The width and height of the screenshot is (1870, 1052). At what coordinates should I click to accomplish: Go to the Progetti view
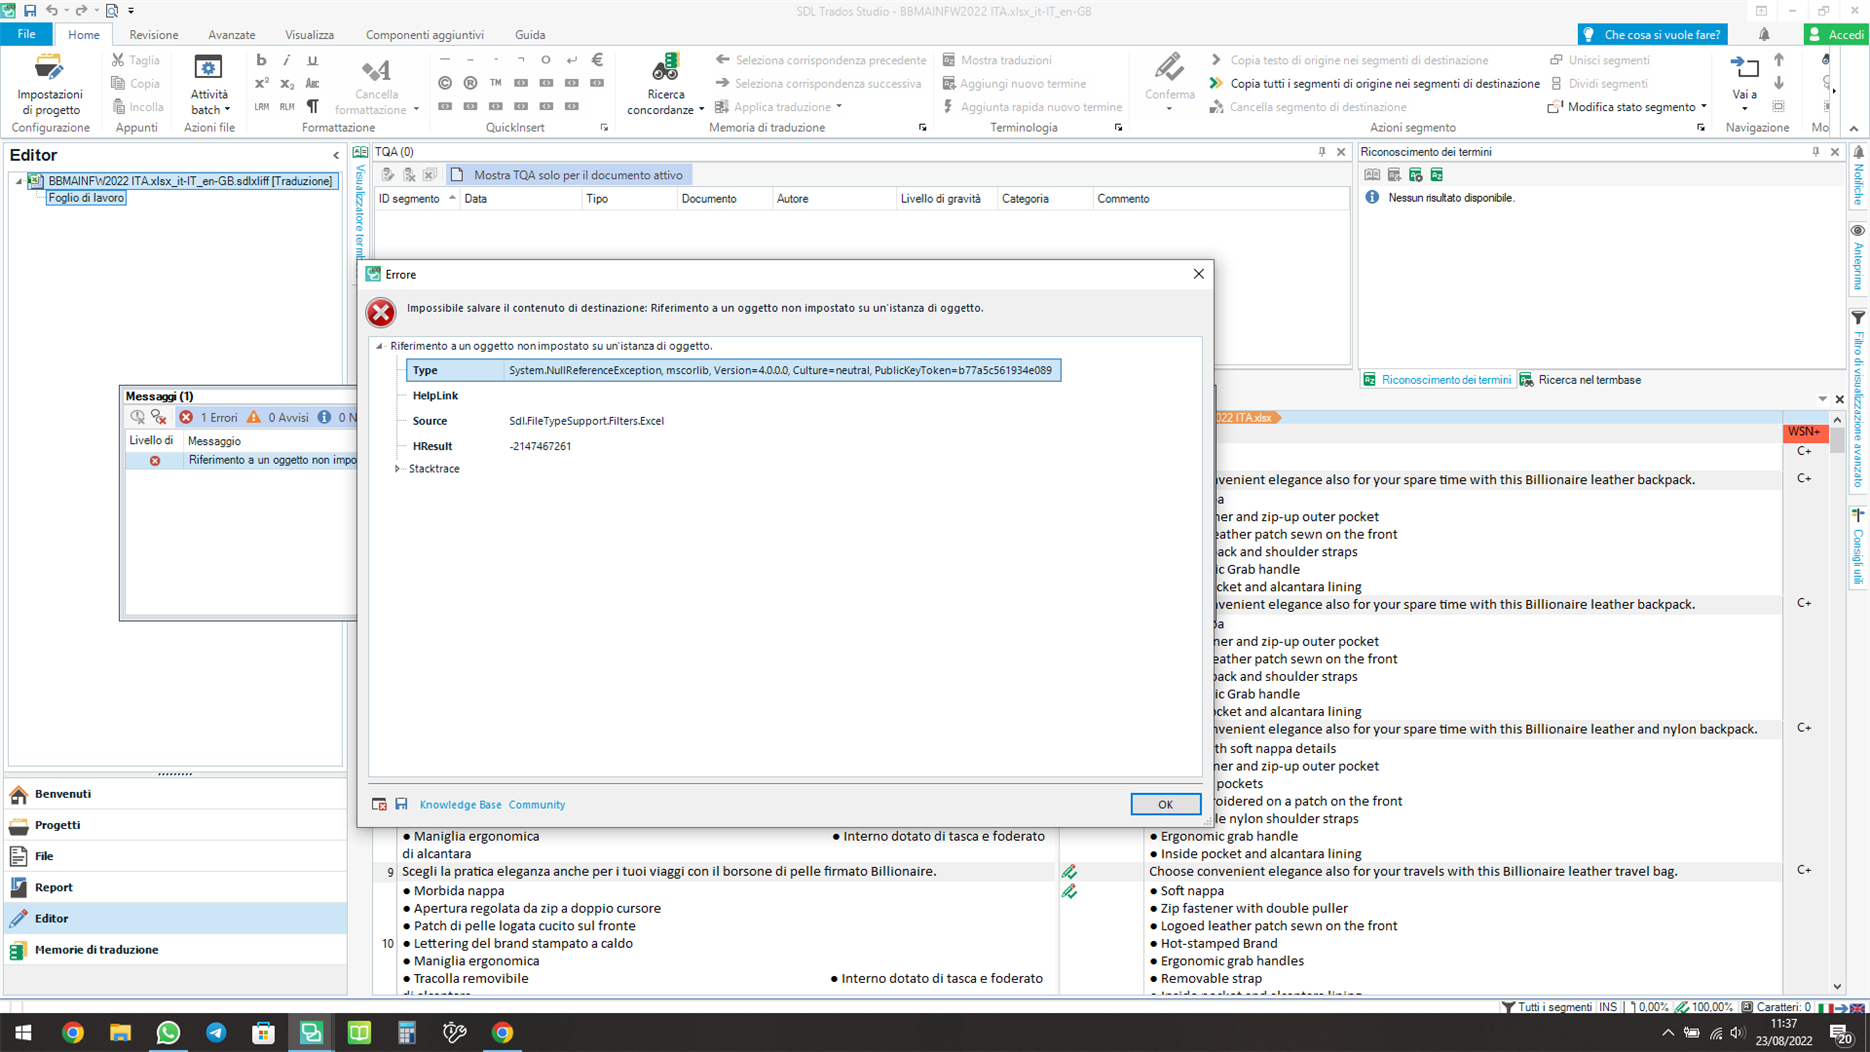[x=175, y=825]
